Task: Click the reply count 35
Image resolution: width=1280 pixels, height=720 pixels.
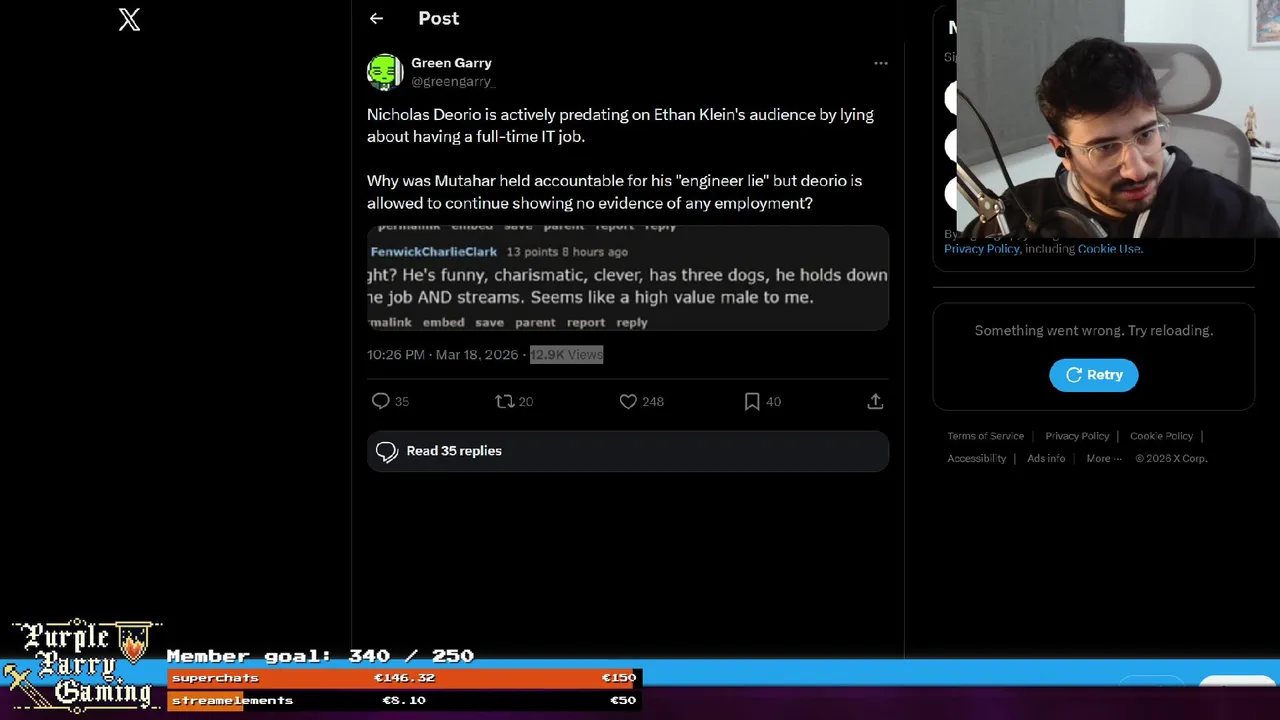Action: pos(402,401)
